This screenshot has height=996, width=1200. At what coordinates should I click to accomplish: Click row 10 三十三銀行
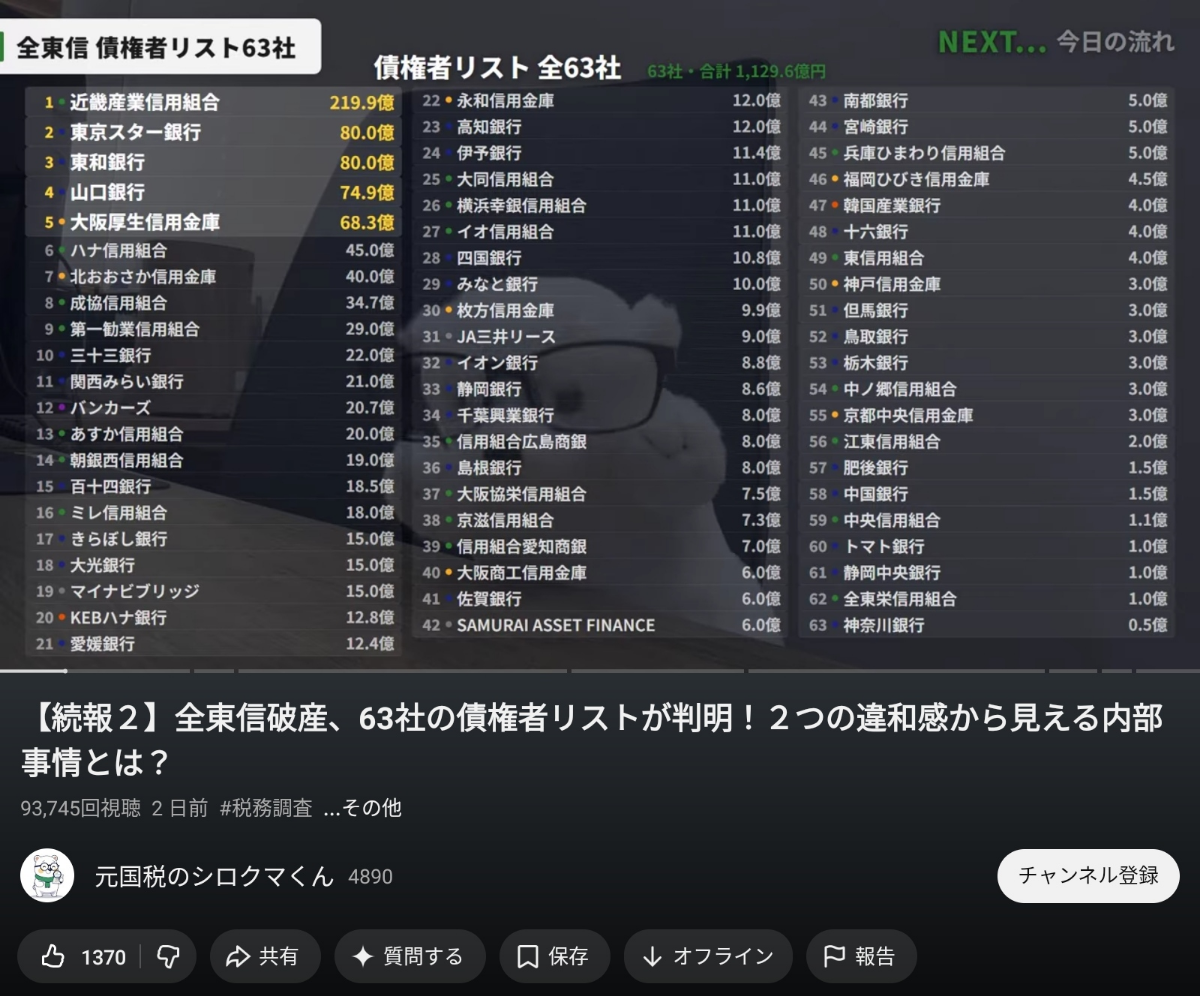click(213, 355)
